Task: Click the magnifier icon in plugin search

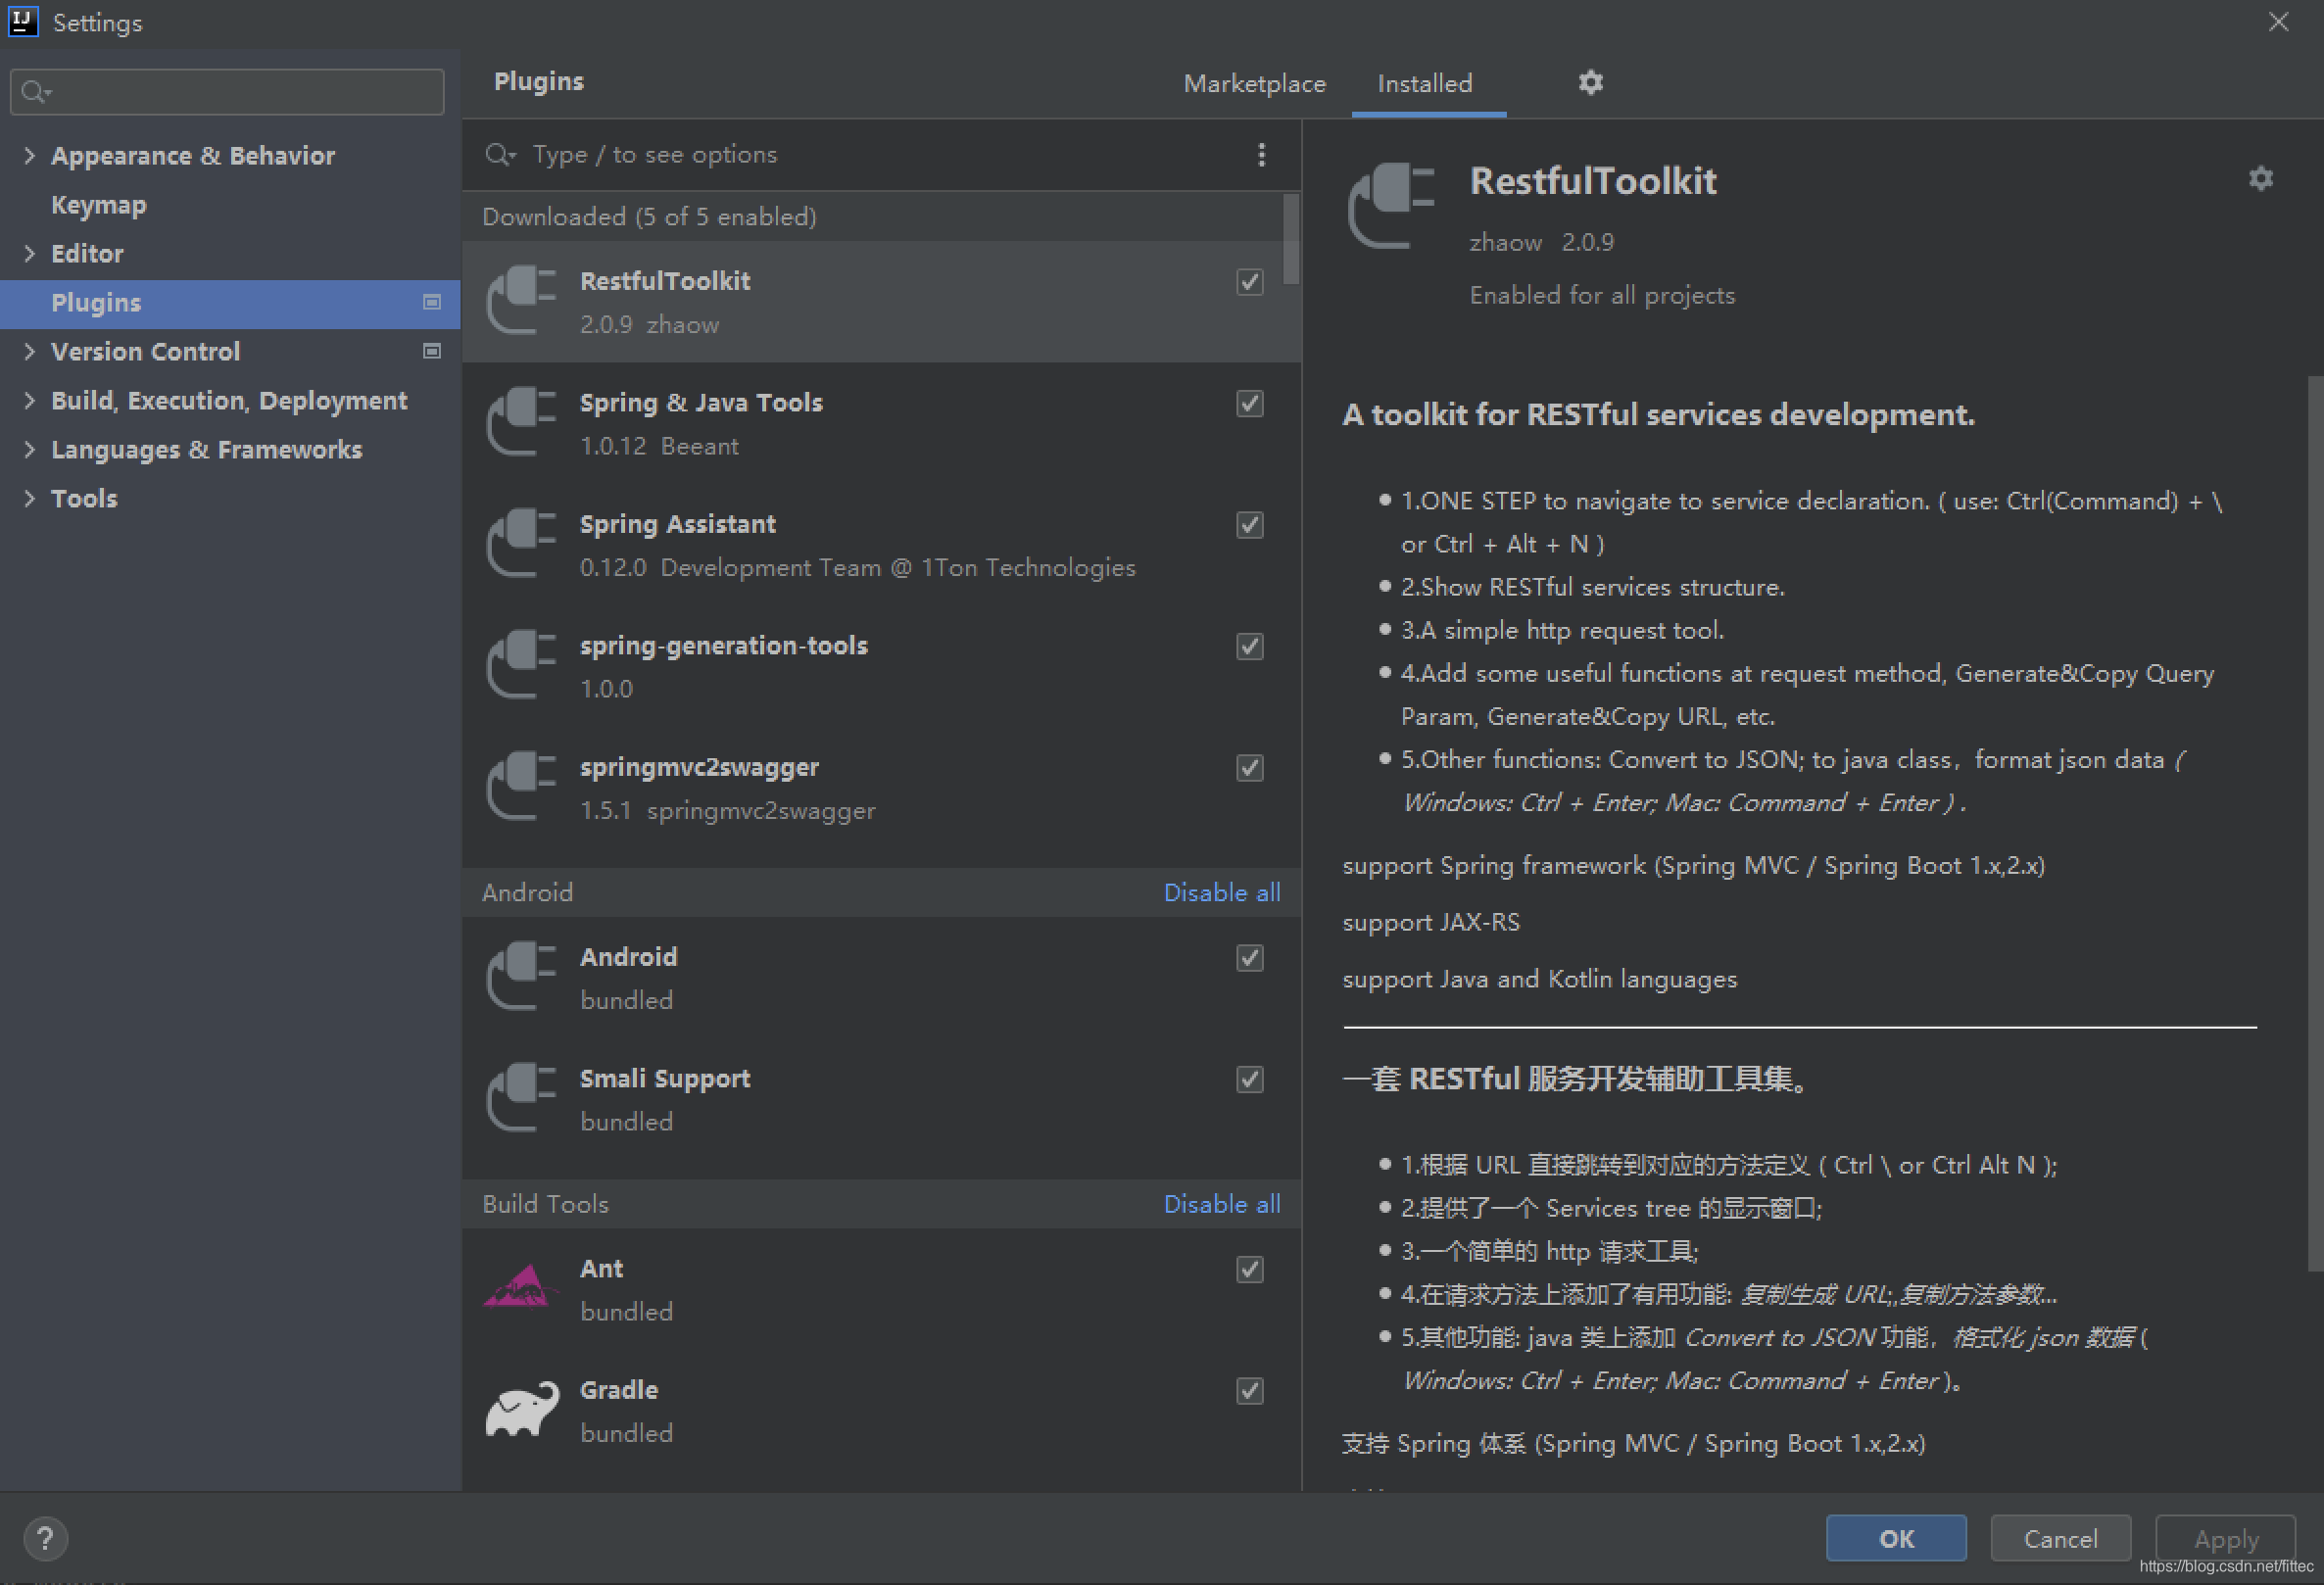Action: [499, 154]
